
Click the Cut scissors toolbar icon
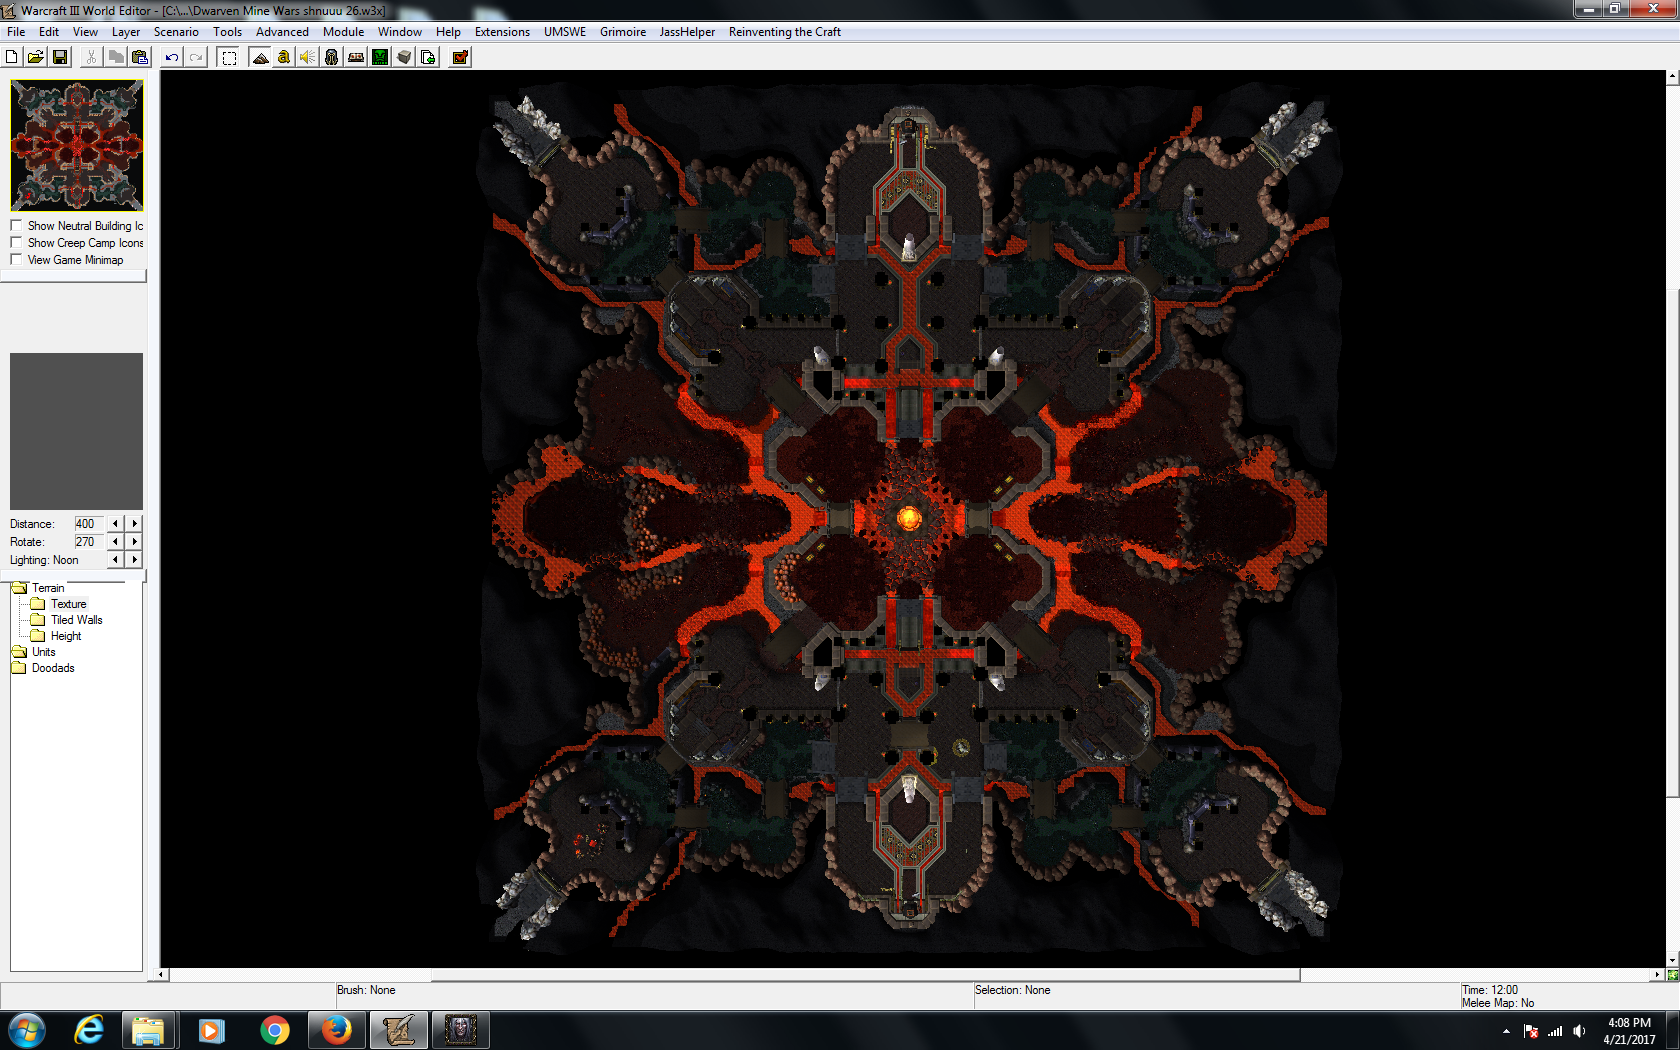[x=92, y=57]
